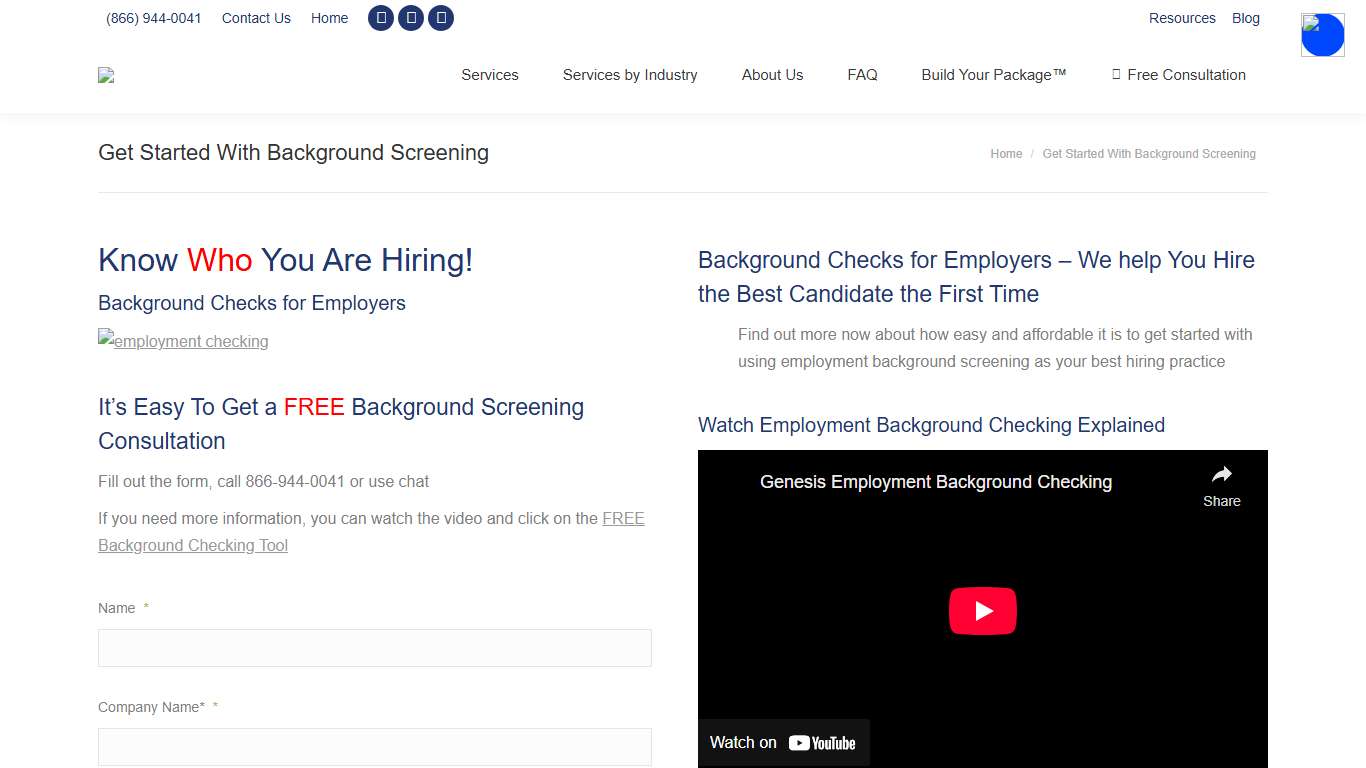The width and height of the screenshot is (1366, 768).
Task: Open the Services dropdown menu
Action: [489, 75]
